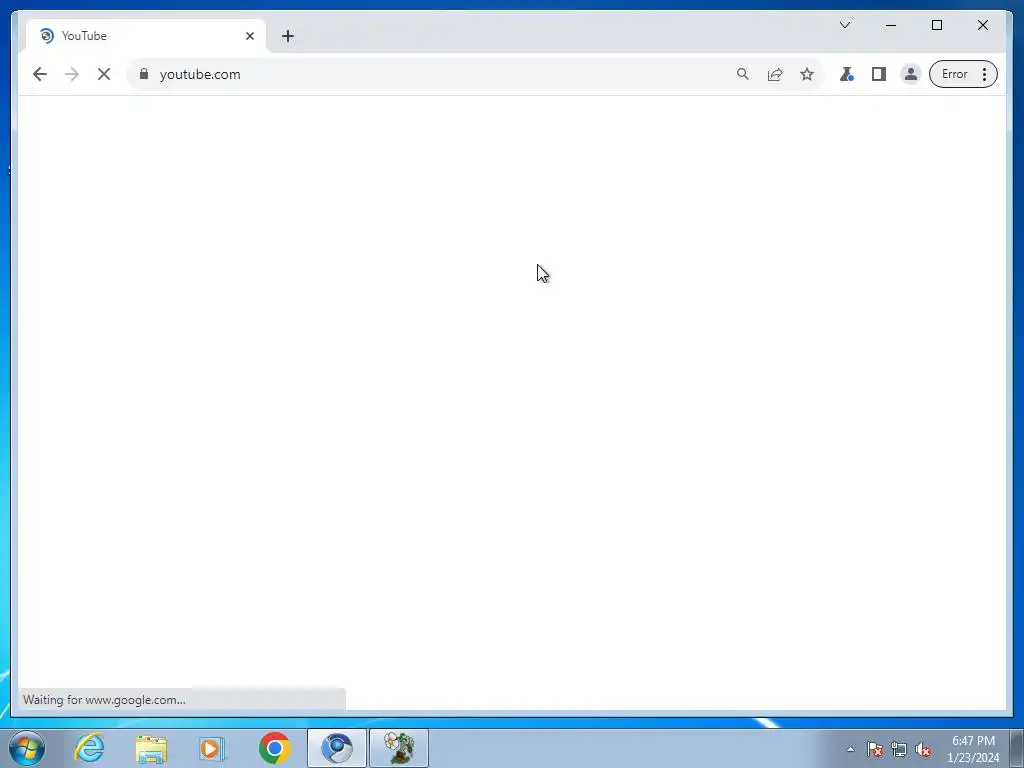
Task: View site information via the lock icon
Action: pyautogui.click(x=144, y=74)
